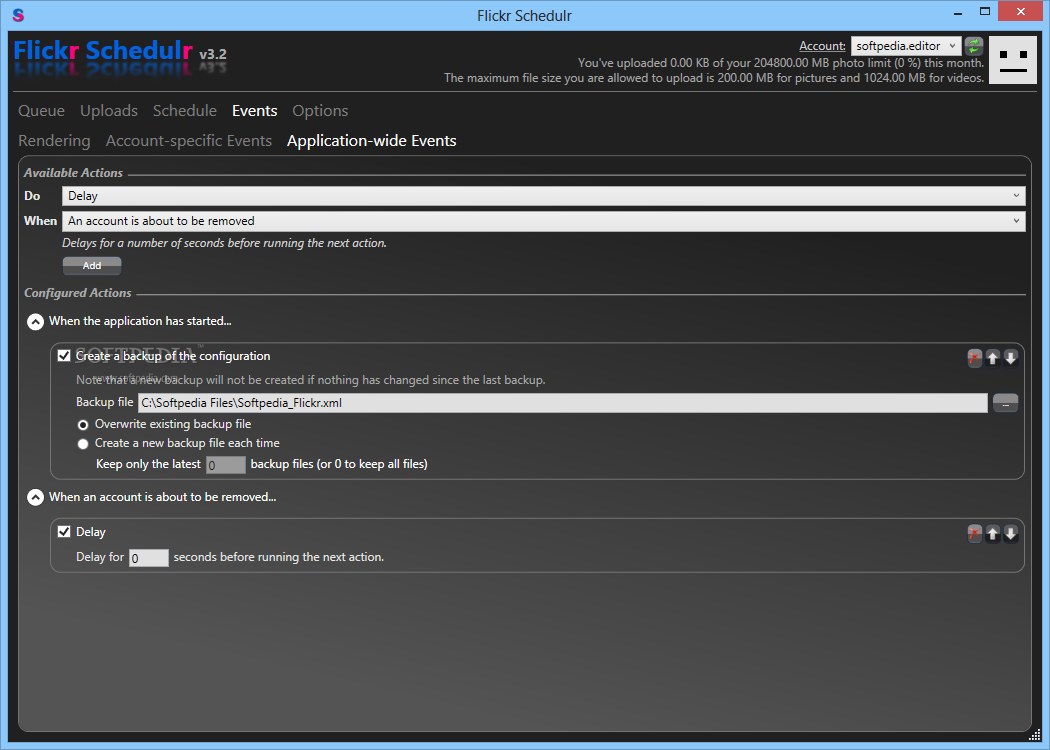1050x750 pixels.
Task: Select the Events tab
Action: coord(254,110)
